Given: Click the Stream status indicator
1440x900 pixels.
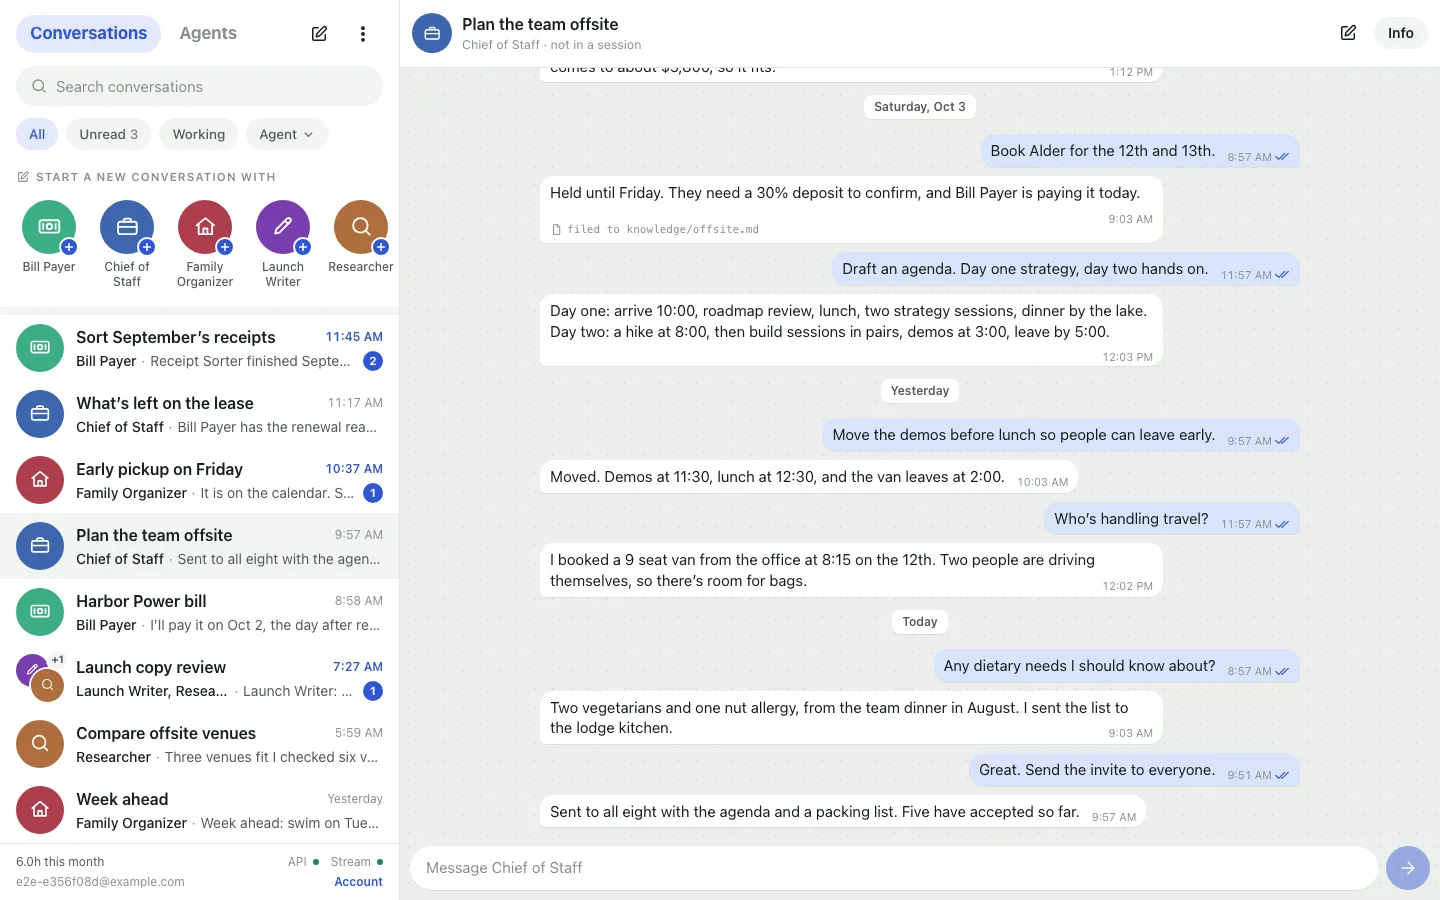Looking at the screenshot, I should point(357,861).
